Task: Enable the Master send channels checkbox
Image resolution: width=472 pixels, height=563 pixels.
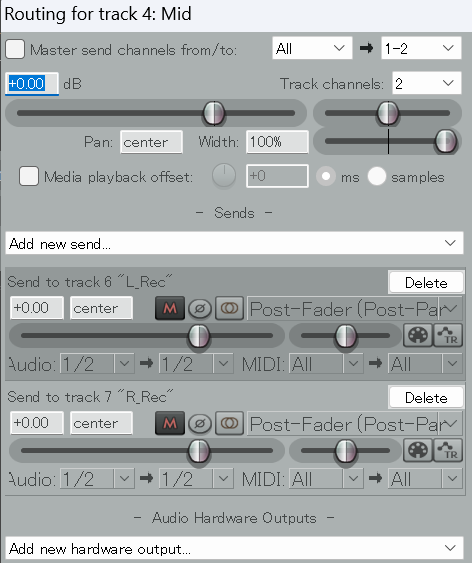Action: [x=15, y=49]
